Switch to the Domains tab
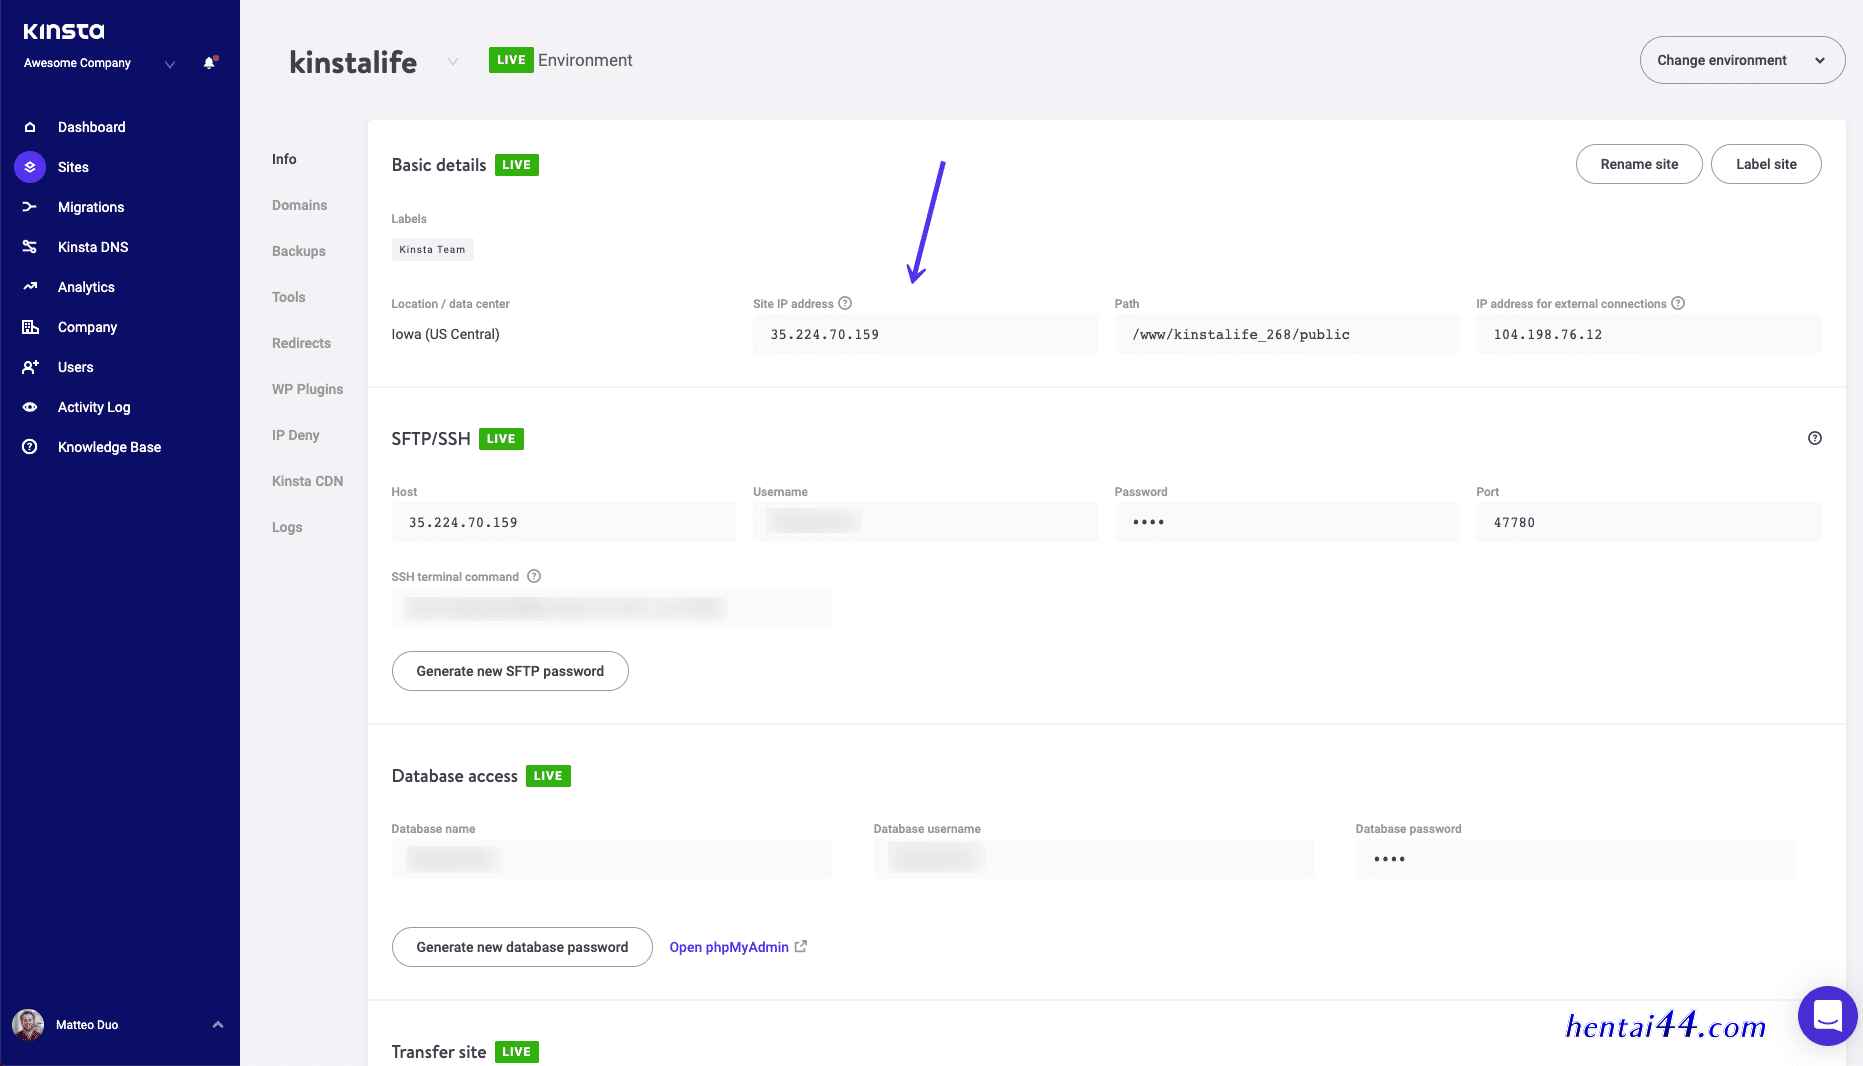This screenshot has height=1066, width=1863. 300,205
